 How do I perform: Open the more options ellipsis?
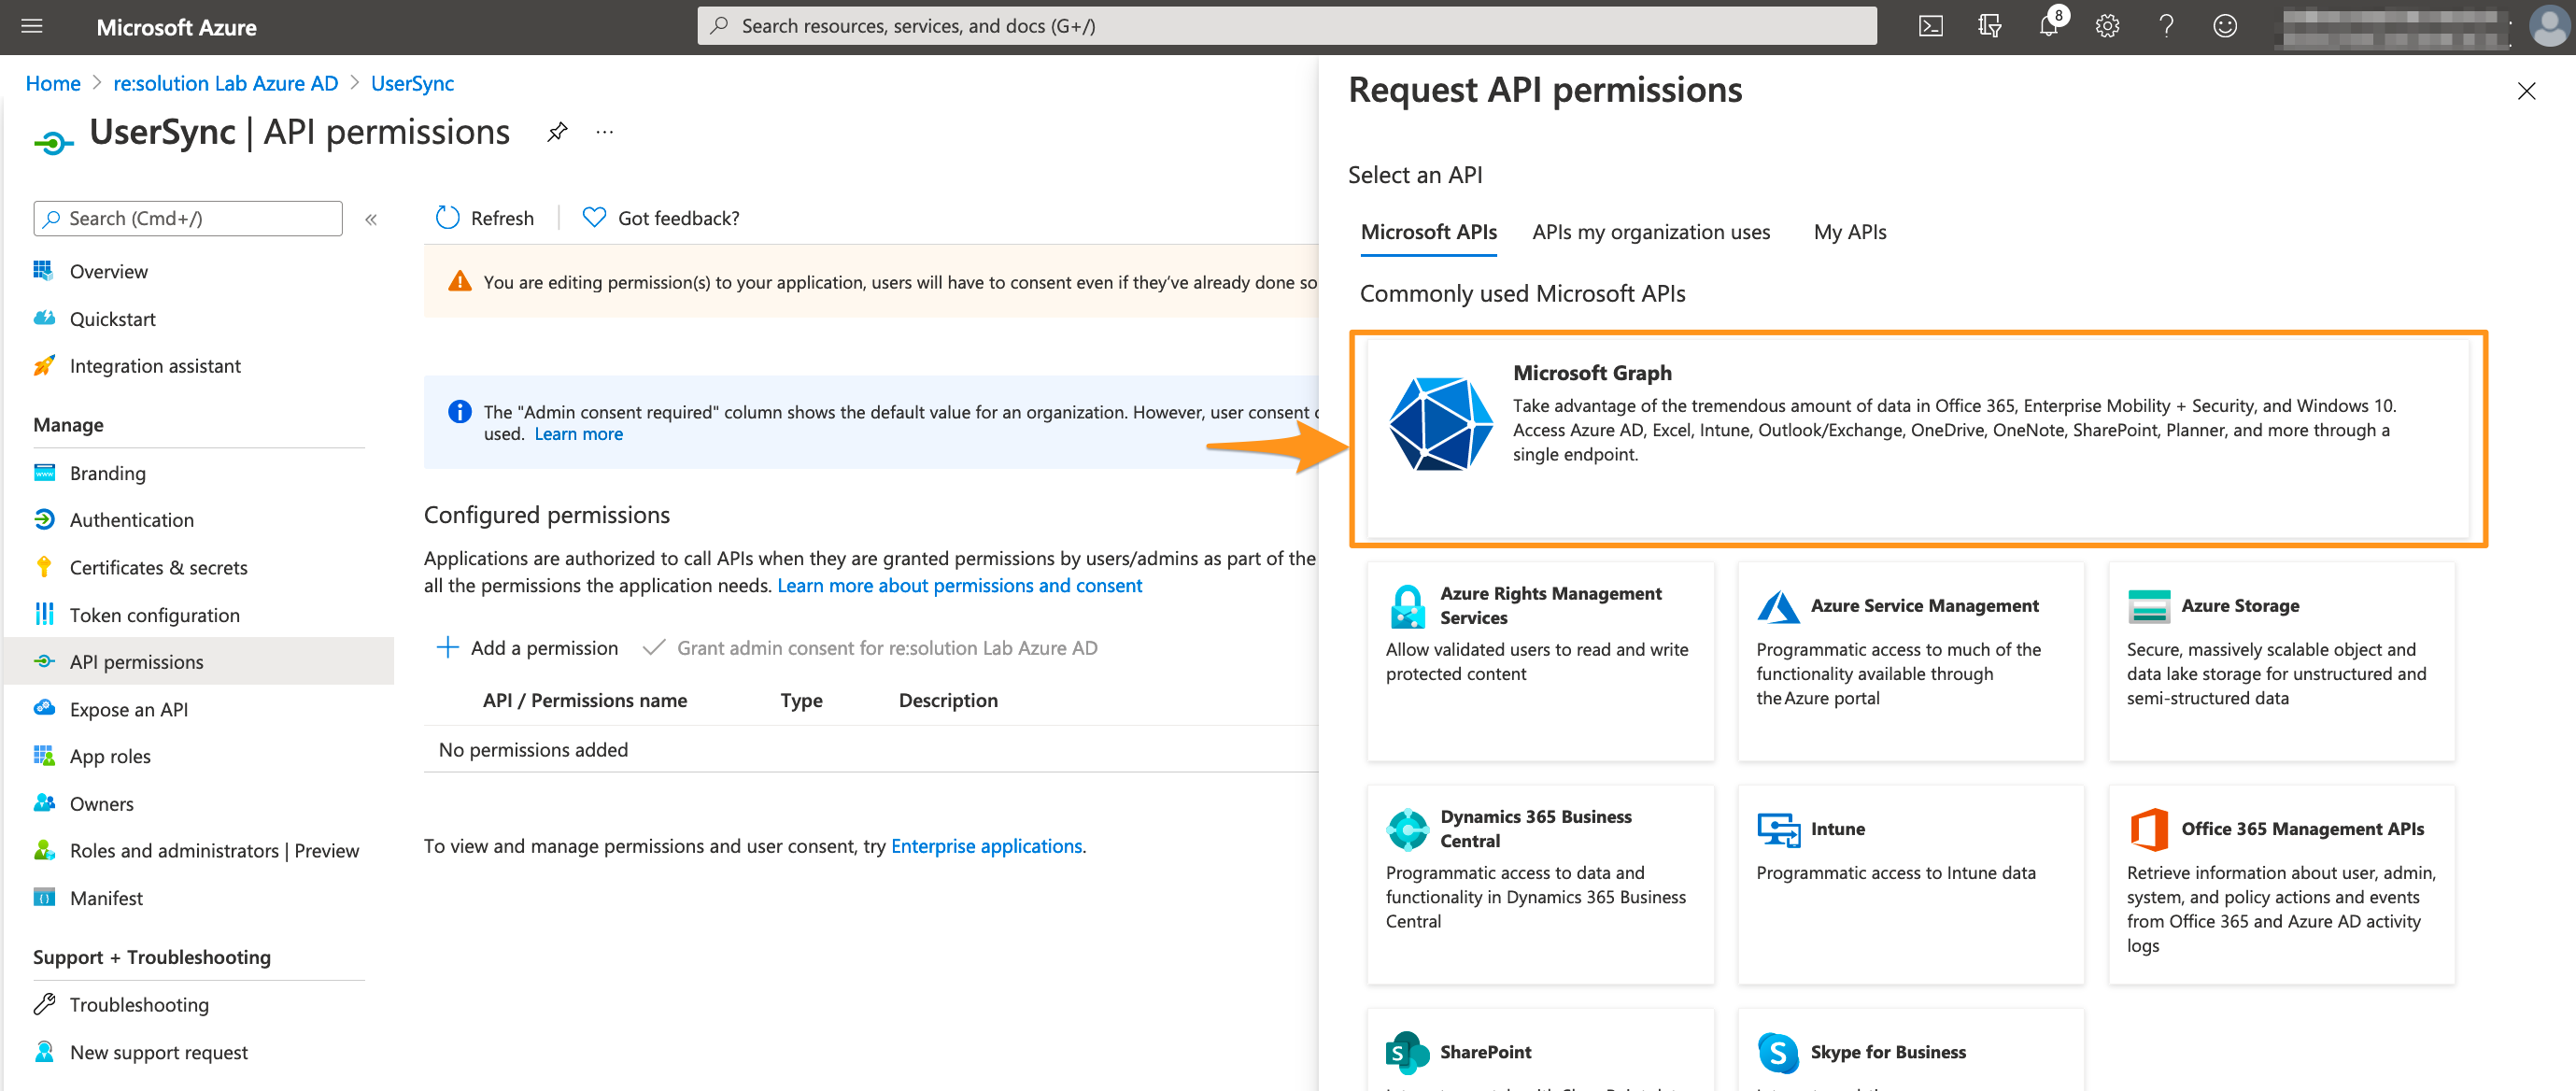[605, 131]
